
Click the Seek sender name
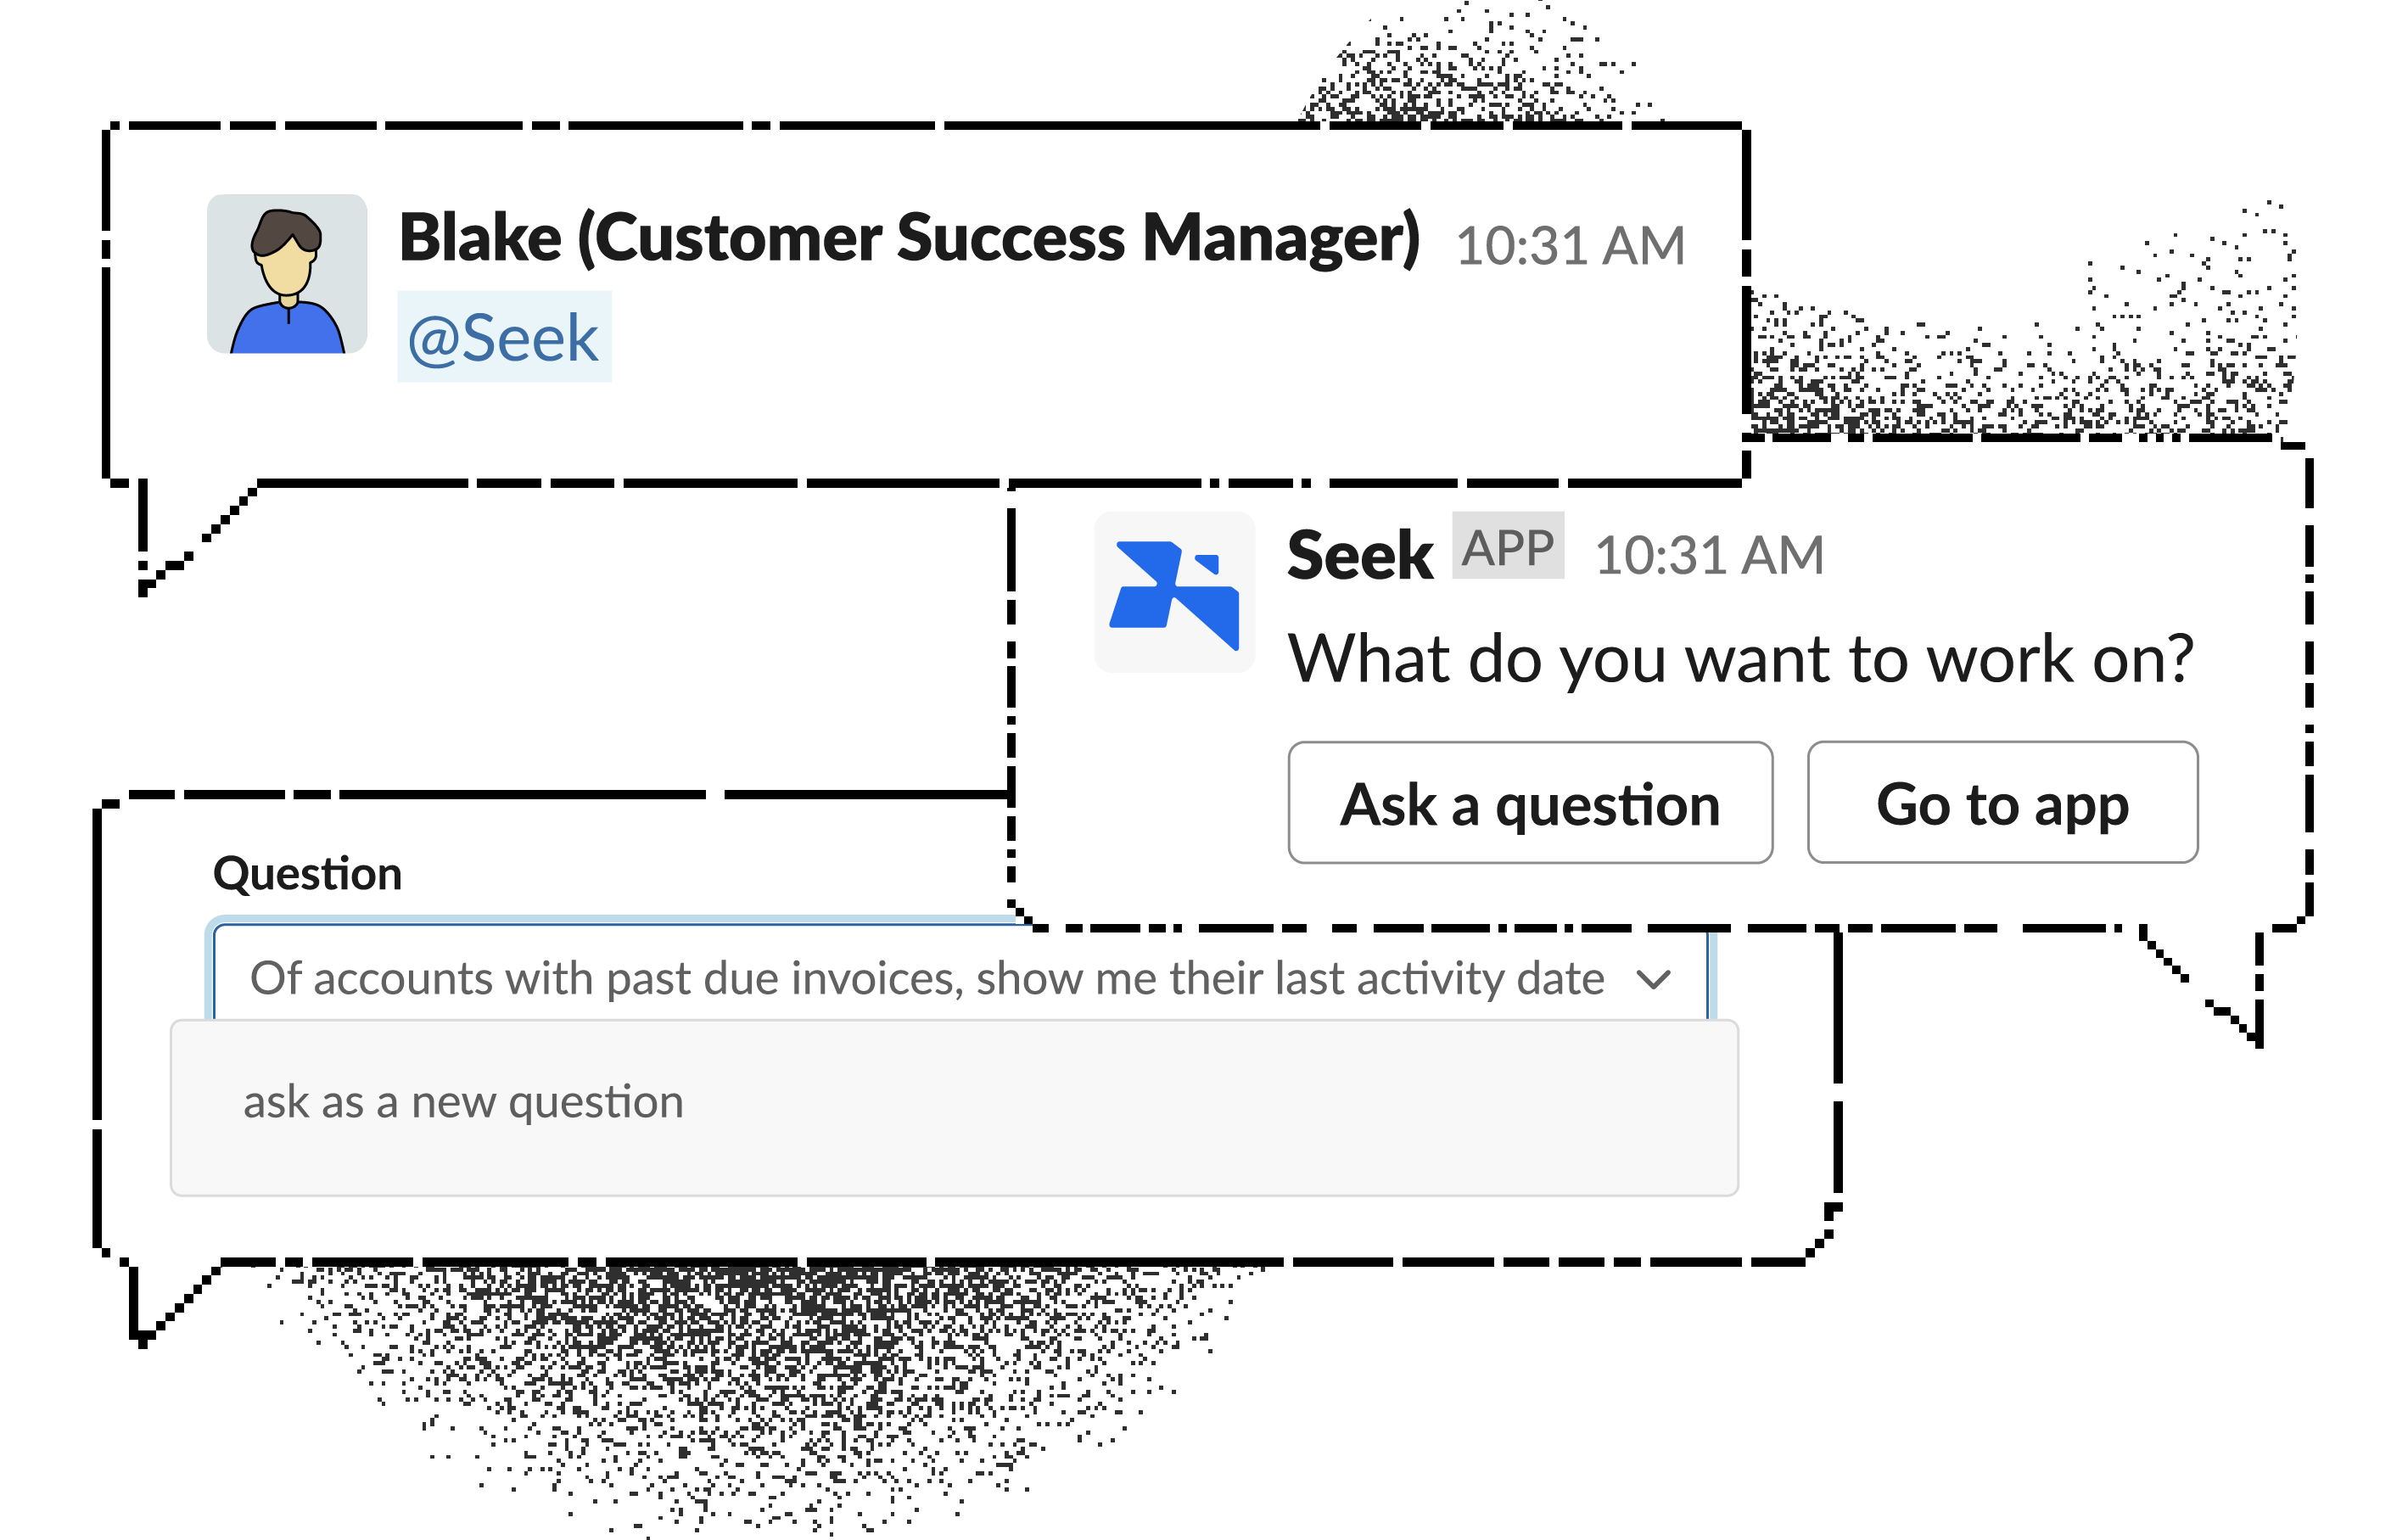[x=1359, y=555]
